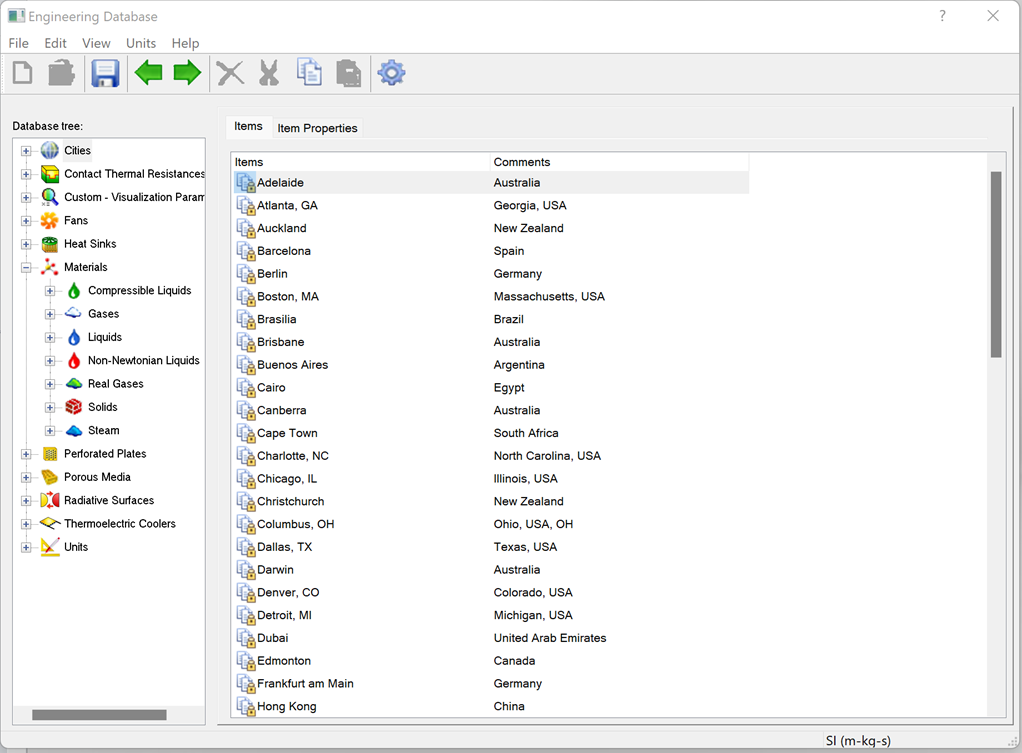This screenshot has height=753, width=1022.
Task: Click the Paste clipboard icon
Action: click(x=349, y=73)
